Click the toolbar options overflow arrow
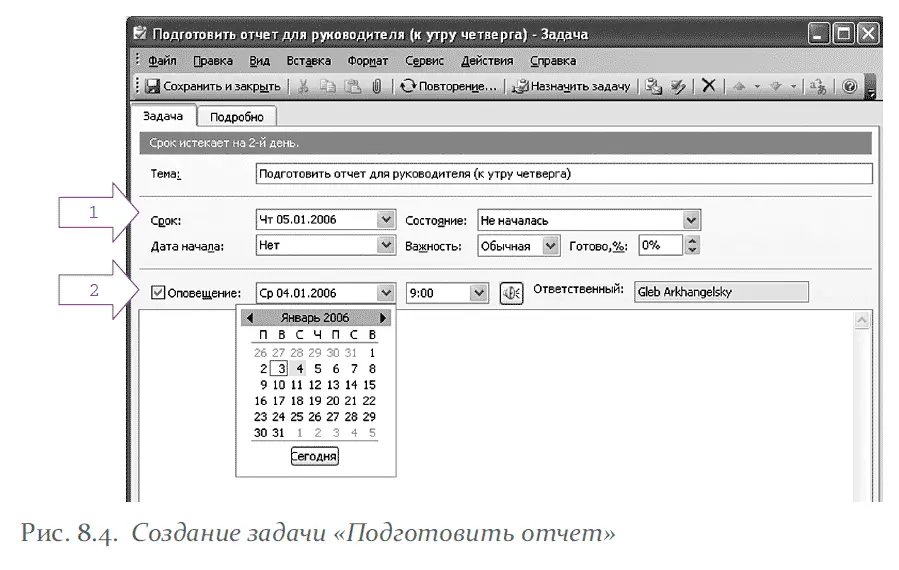This screenshot has width=899, height=570. [x=870, y=87]
